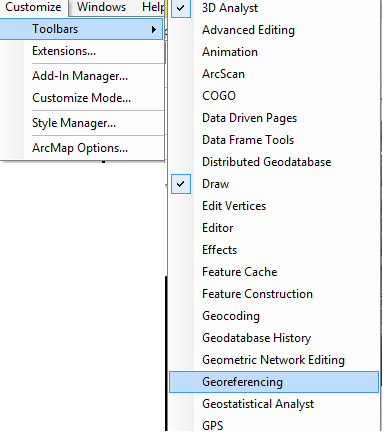Viewport: 390px width, 434px height.
Task: Enable the Editor toolbar
Action: [274, 228]
